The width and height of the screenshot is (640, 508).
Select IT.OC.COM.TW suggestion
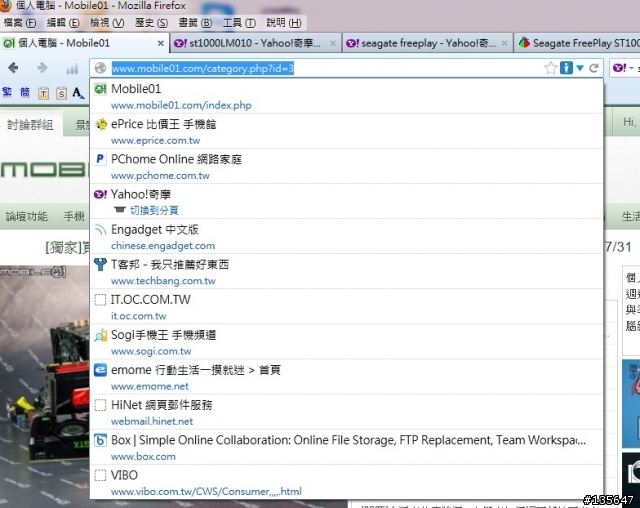click(346, 307)
